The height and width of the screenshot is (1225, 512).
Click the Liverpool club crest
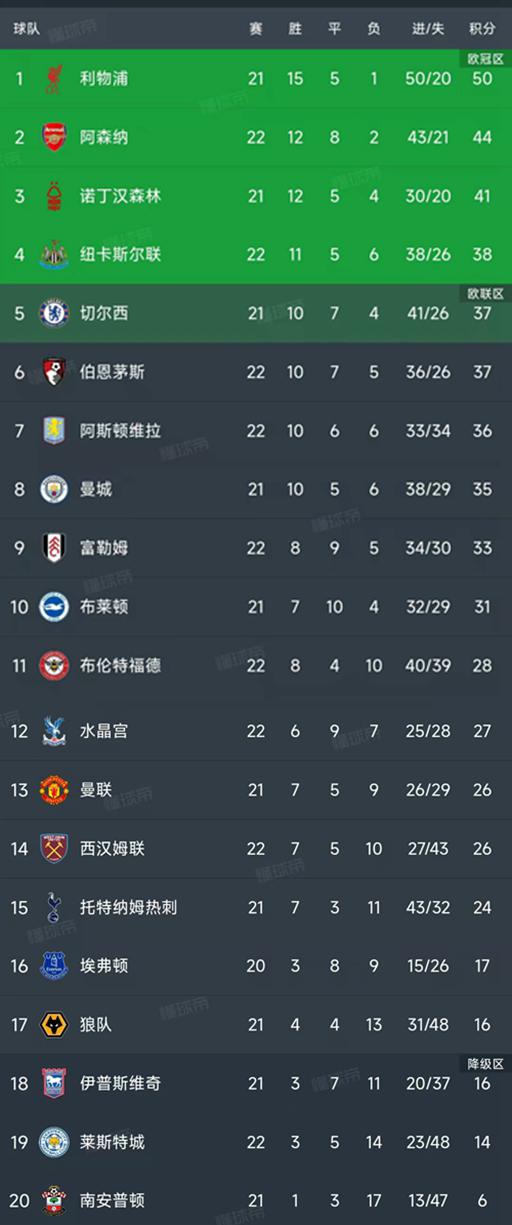(x=53, y=78)
